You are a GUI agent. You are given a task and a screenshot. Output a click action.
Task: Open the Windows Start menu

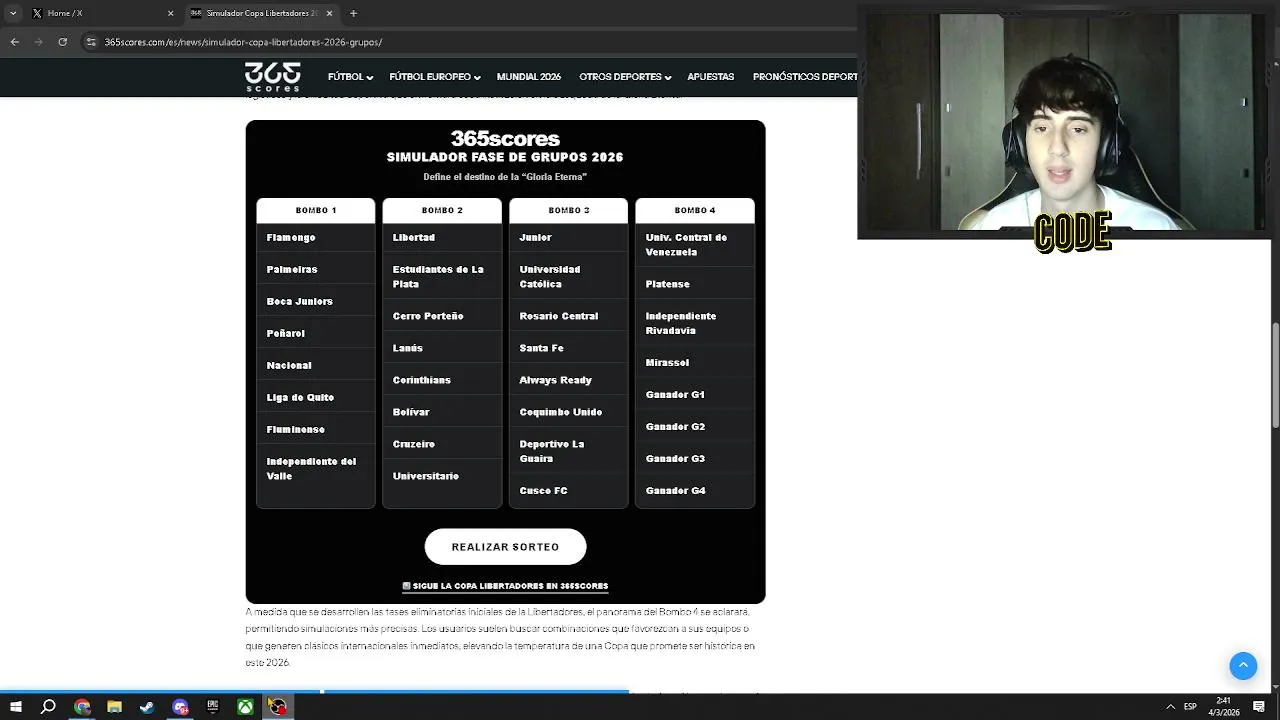pos(16,707)
